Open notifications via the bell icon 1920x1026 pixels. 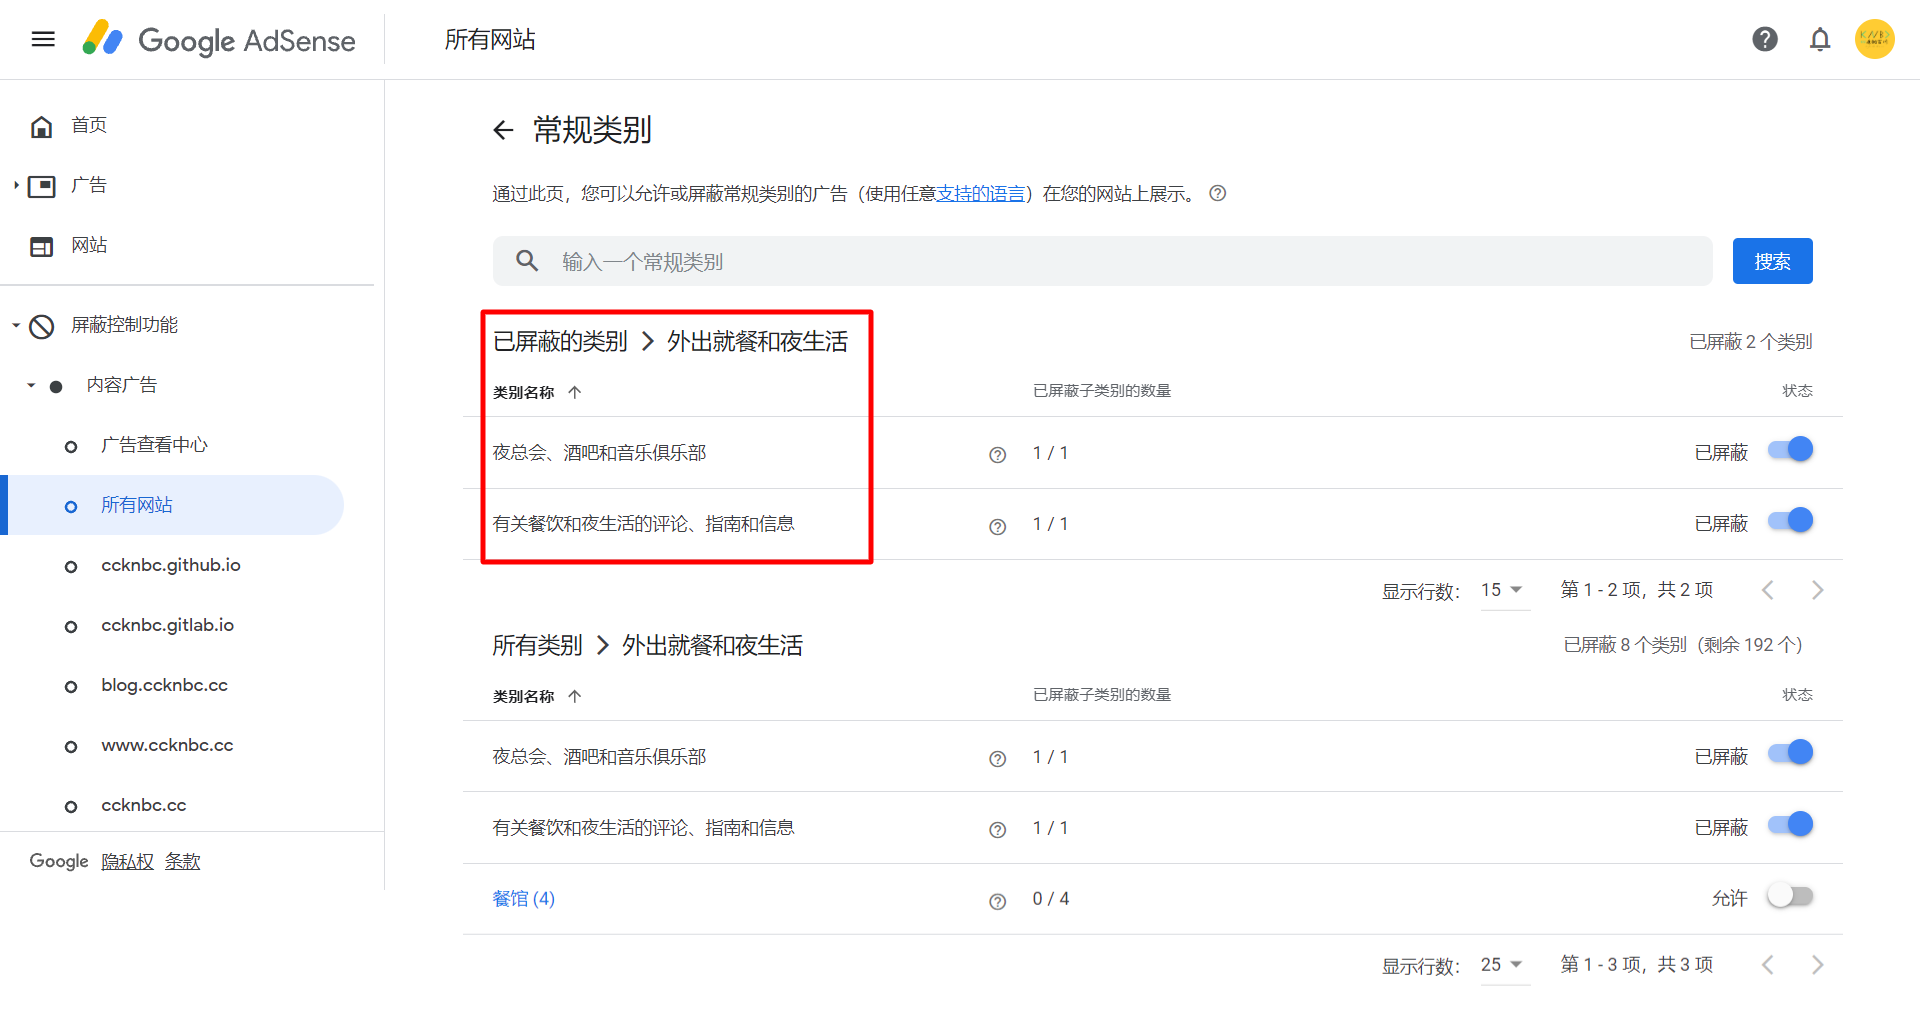(x=1820, y=39)
